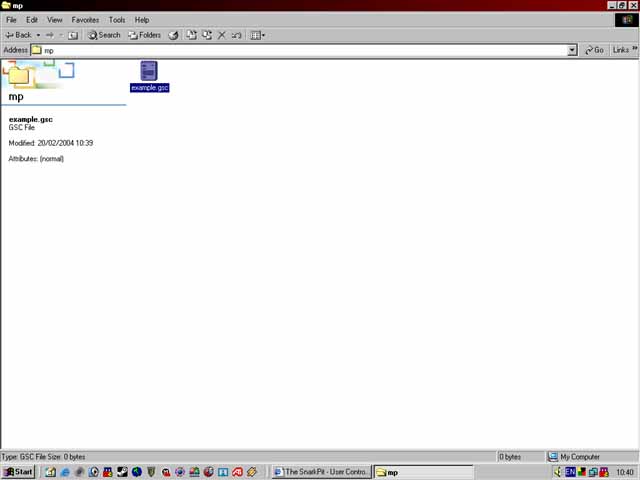Switch to The SnarkPit taskbar window
640x480 pixels.
pyautogui.click(x=321, y=472)
